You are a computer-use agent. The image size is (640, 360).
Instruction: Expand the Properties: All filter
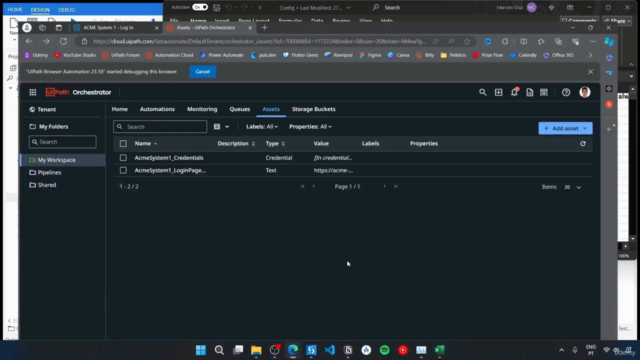(310, 127)
